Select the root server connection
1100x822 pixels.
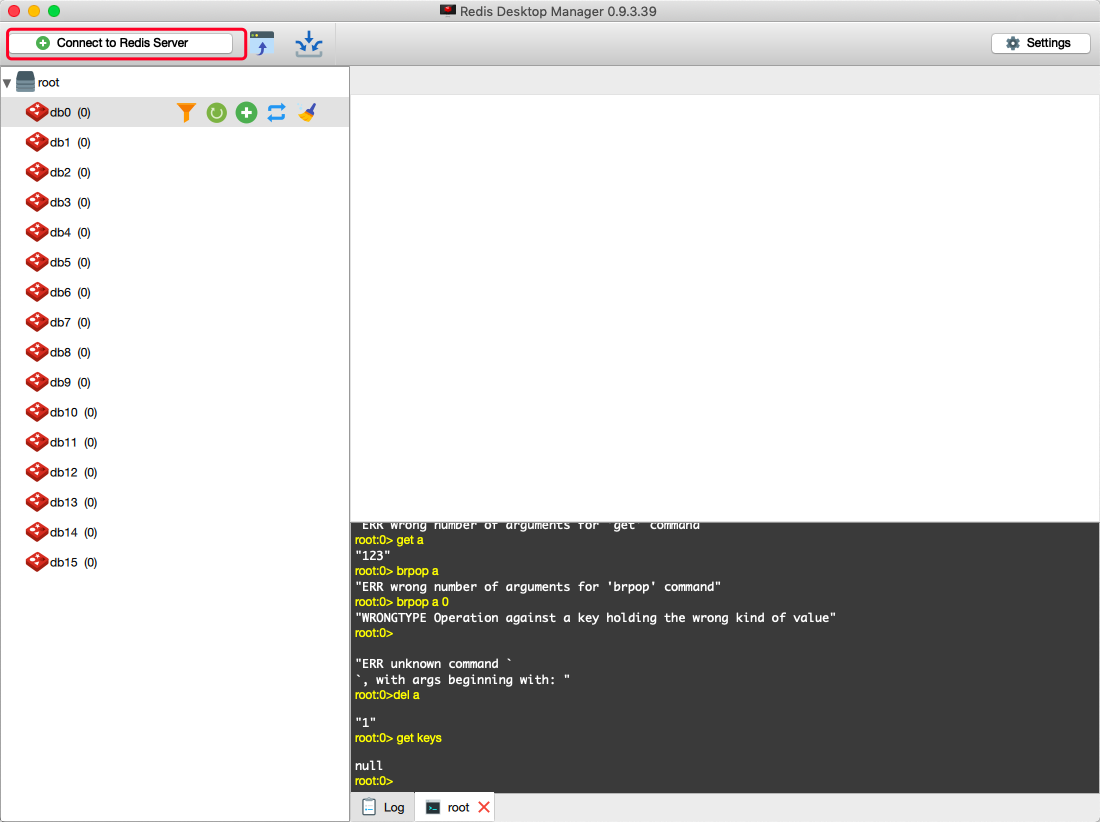pos(48,83)
